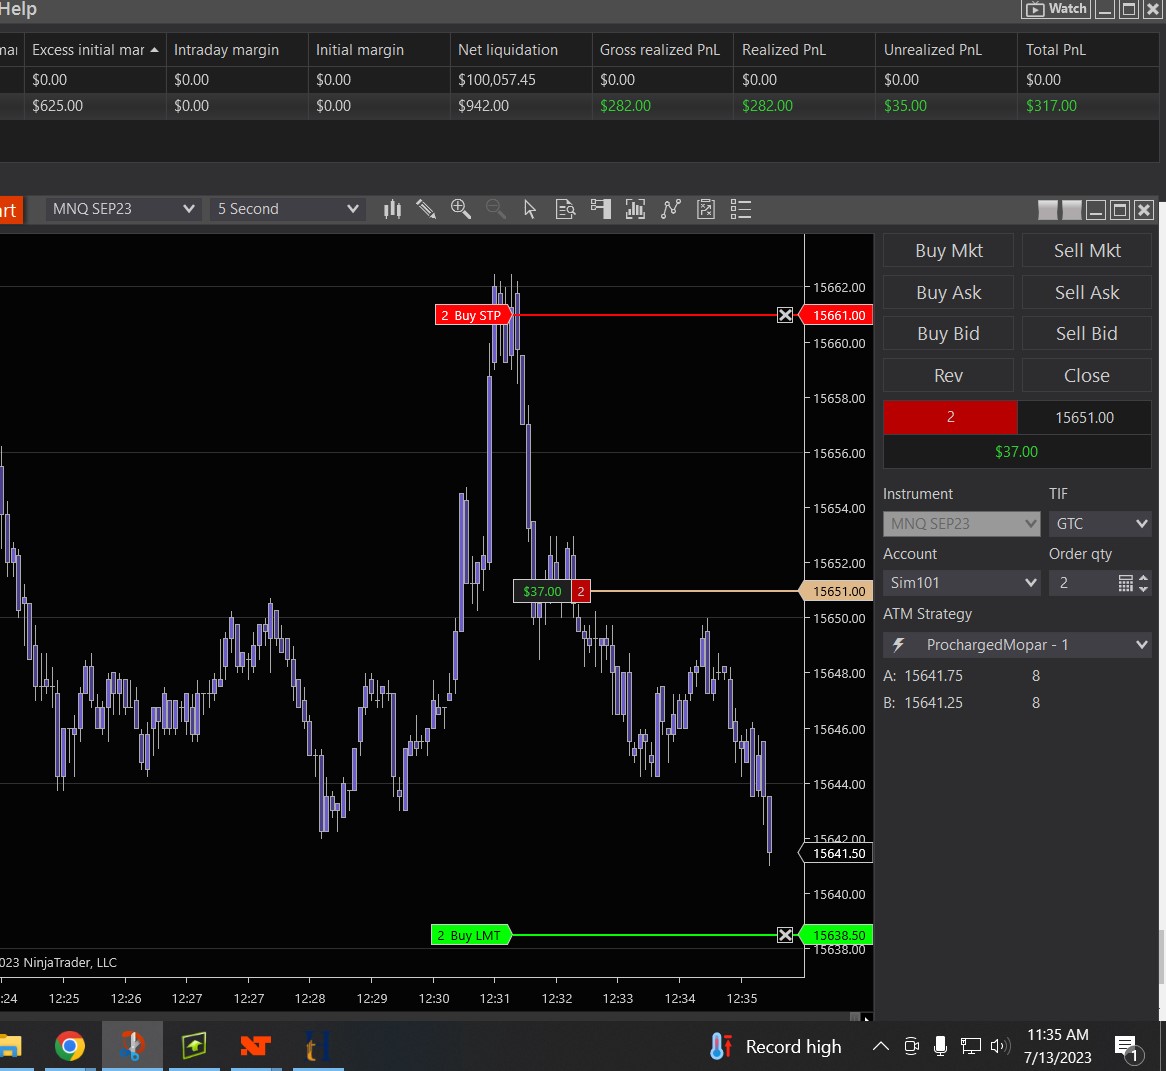Open the 5 Second interval dropdown
The image size is (1166, 1071).
point(287,209)
